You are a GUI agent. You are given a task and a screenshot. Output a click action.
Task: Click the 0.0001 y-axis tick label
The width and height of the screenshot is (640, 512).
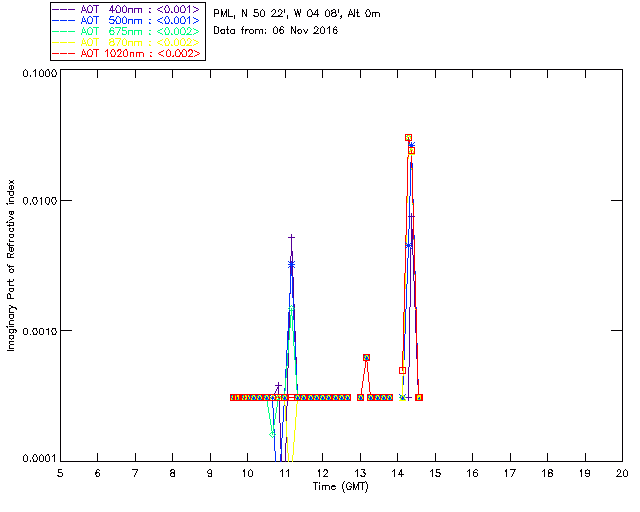click(x=39, y=458)
